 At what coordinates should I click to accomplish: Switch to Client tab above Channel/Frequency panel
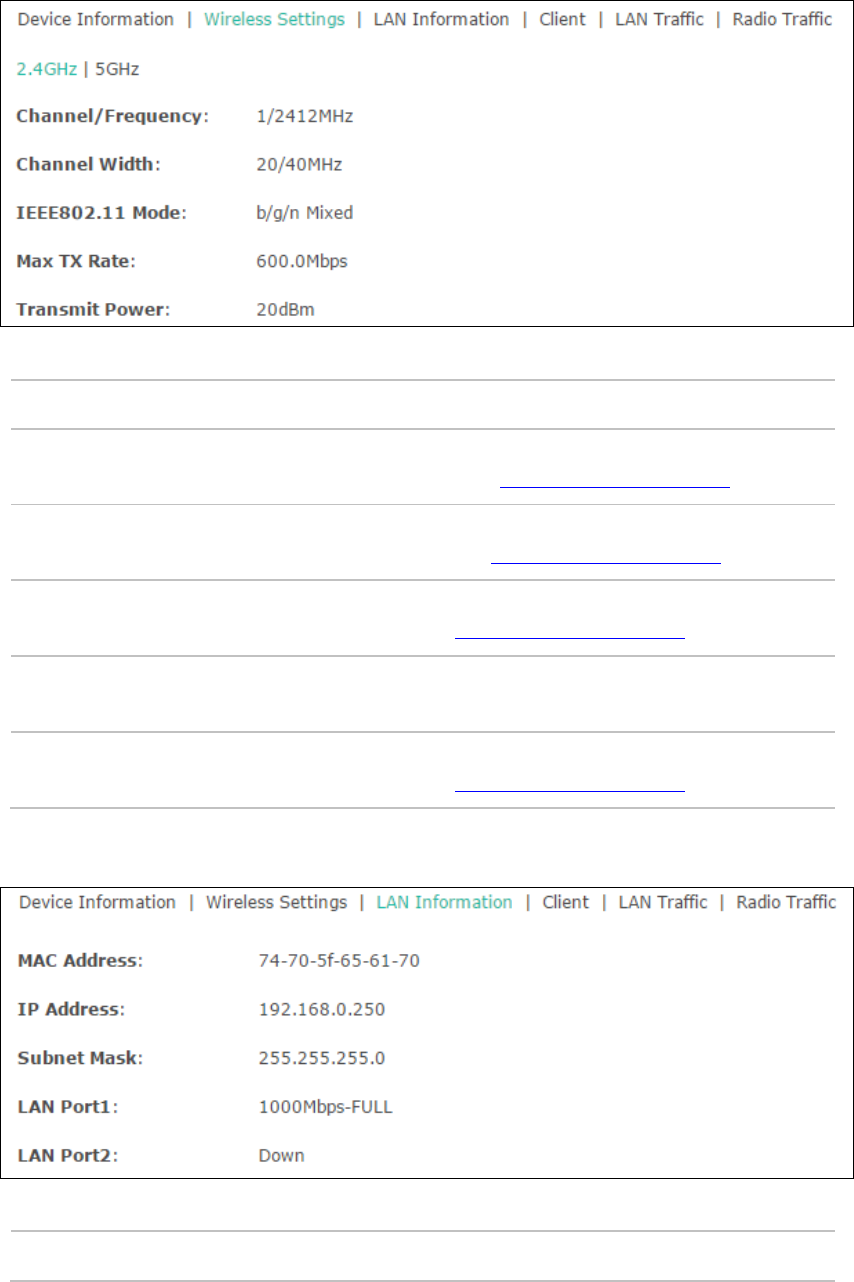(x=562, y=19)
